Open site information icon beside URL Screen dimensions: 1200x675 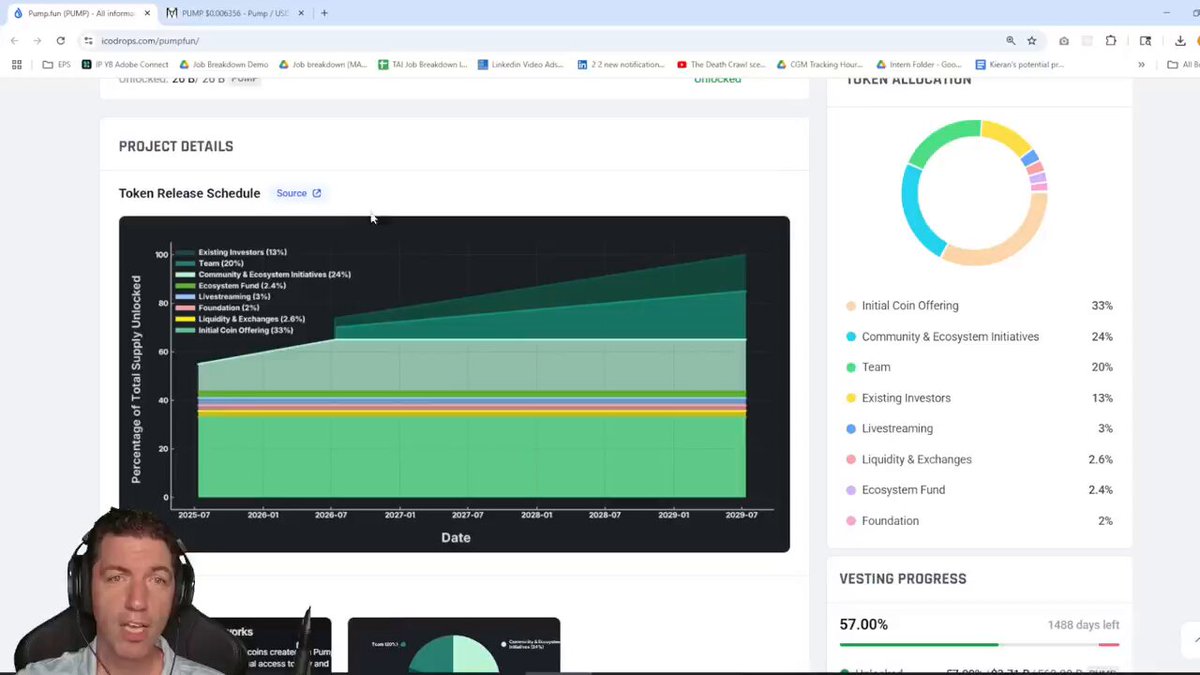click(x=89, y=40)
